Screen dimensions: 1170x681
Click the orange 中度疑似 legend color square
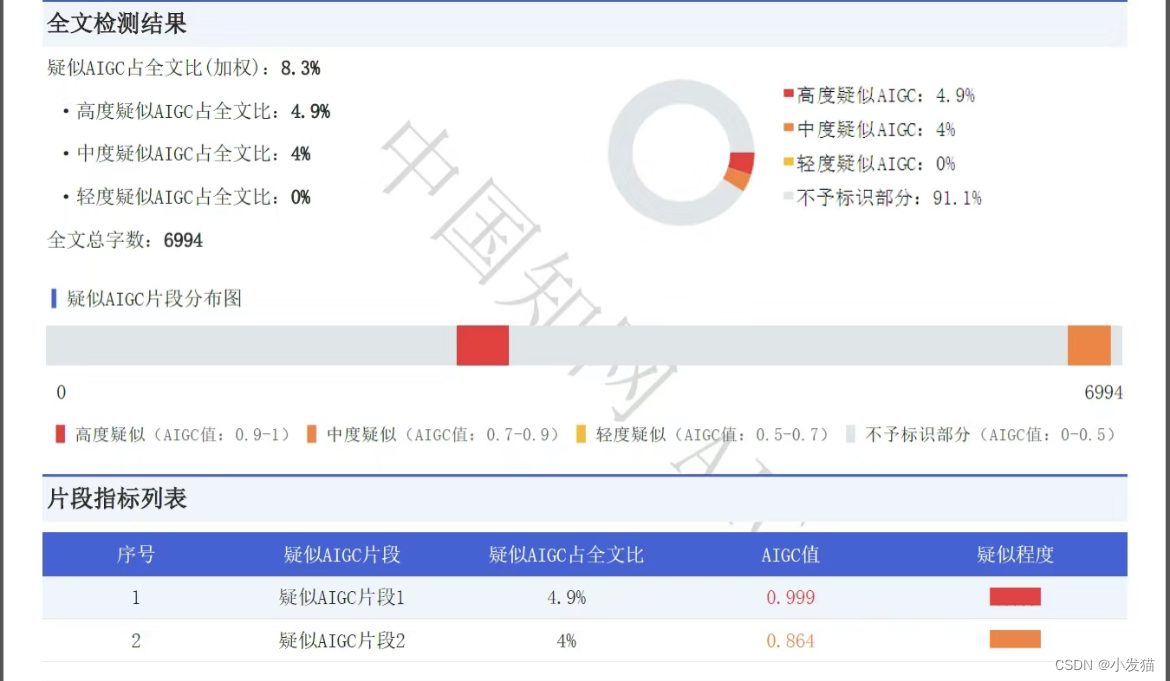pos(311,434)
